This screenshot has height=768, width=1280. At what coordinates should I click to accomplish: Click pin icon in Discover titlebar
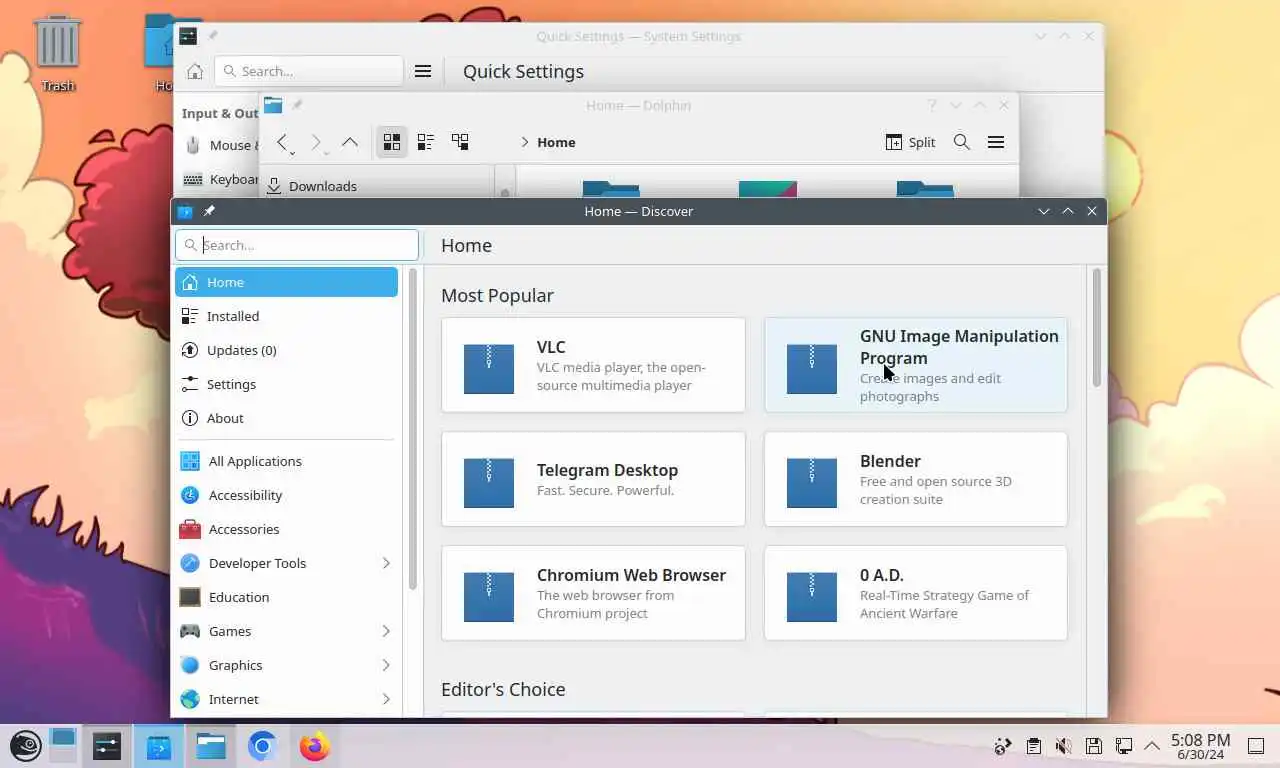[x=209, y=211]
